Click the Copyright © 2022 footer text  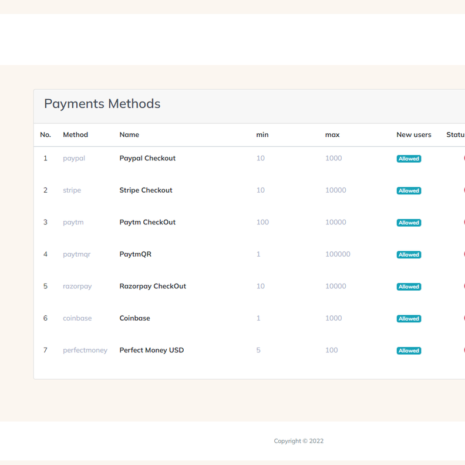click(299, 441)
